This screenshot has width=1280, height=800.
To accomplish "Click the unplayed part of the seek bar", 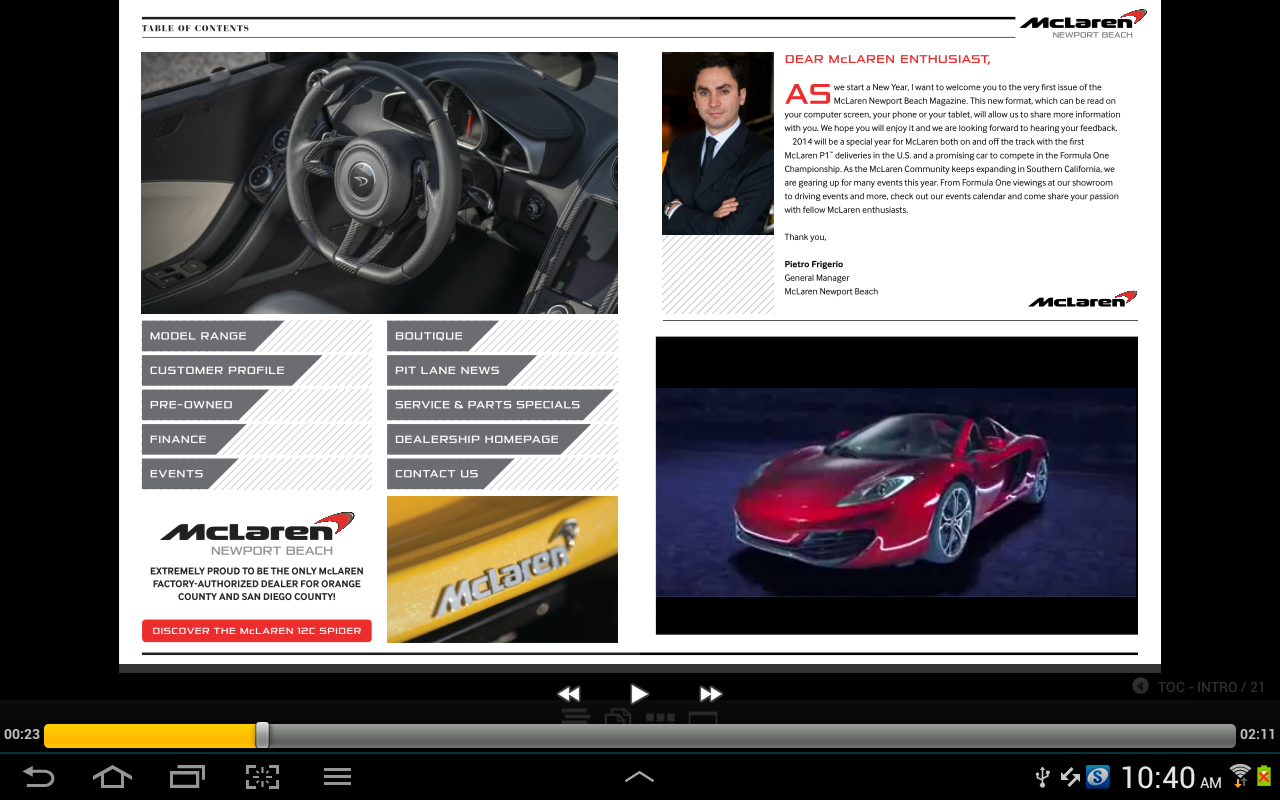I will click(752, 735).
